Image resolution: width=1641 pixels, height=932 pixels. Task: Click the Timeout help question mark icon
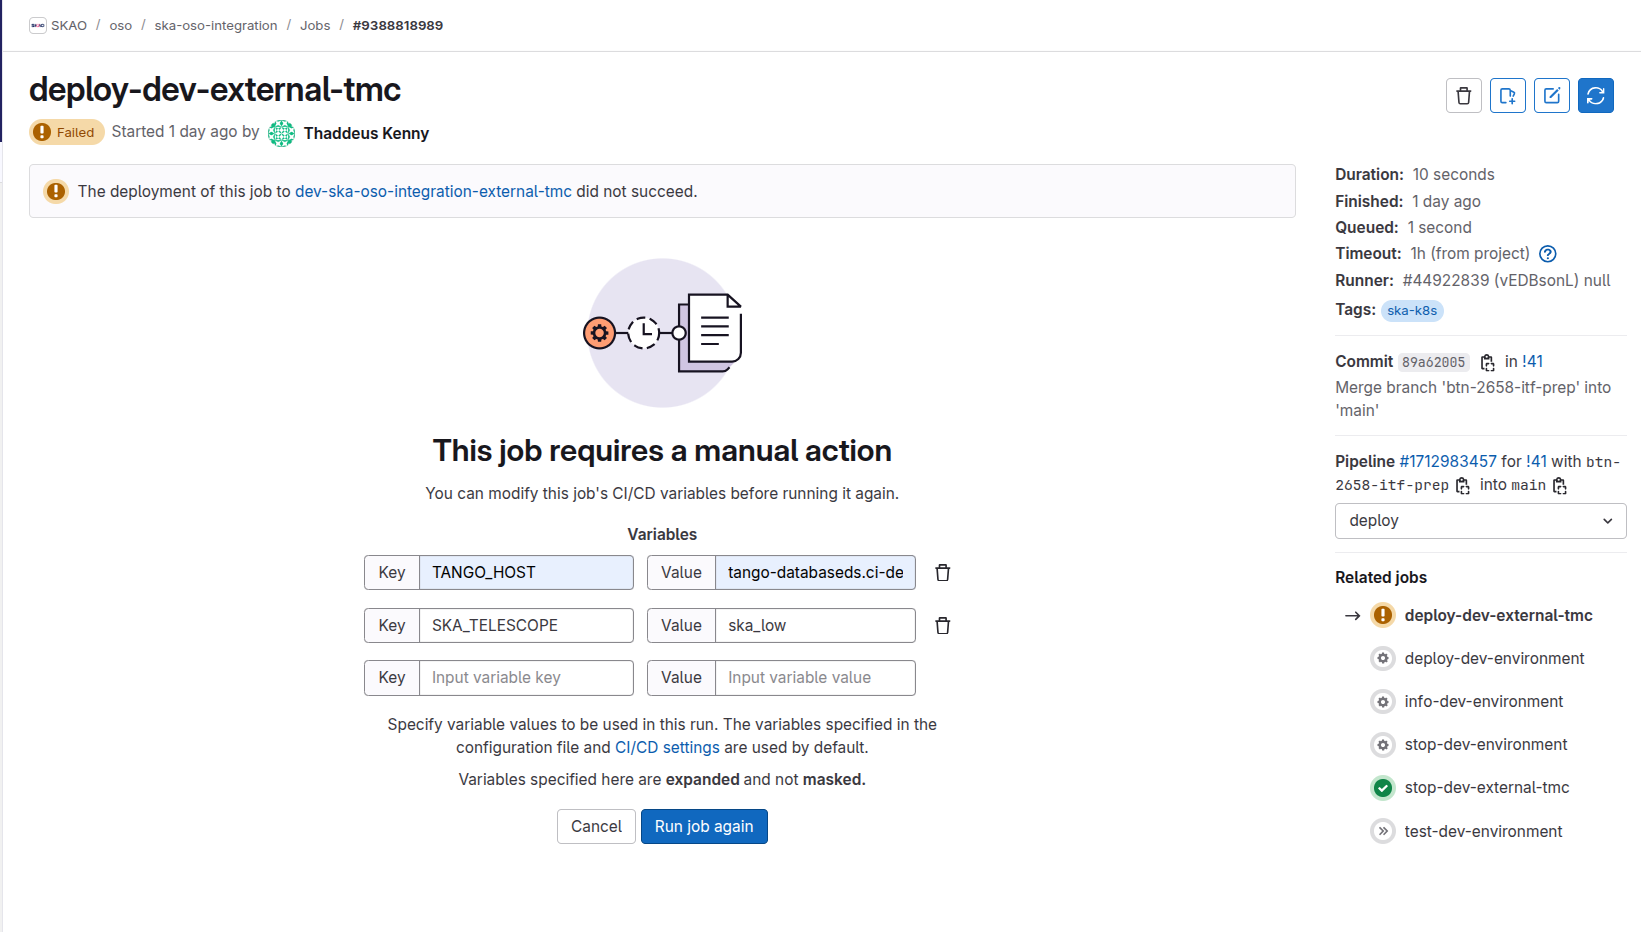1548,254
